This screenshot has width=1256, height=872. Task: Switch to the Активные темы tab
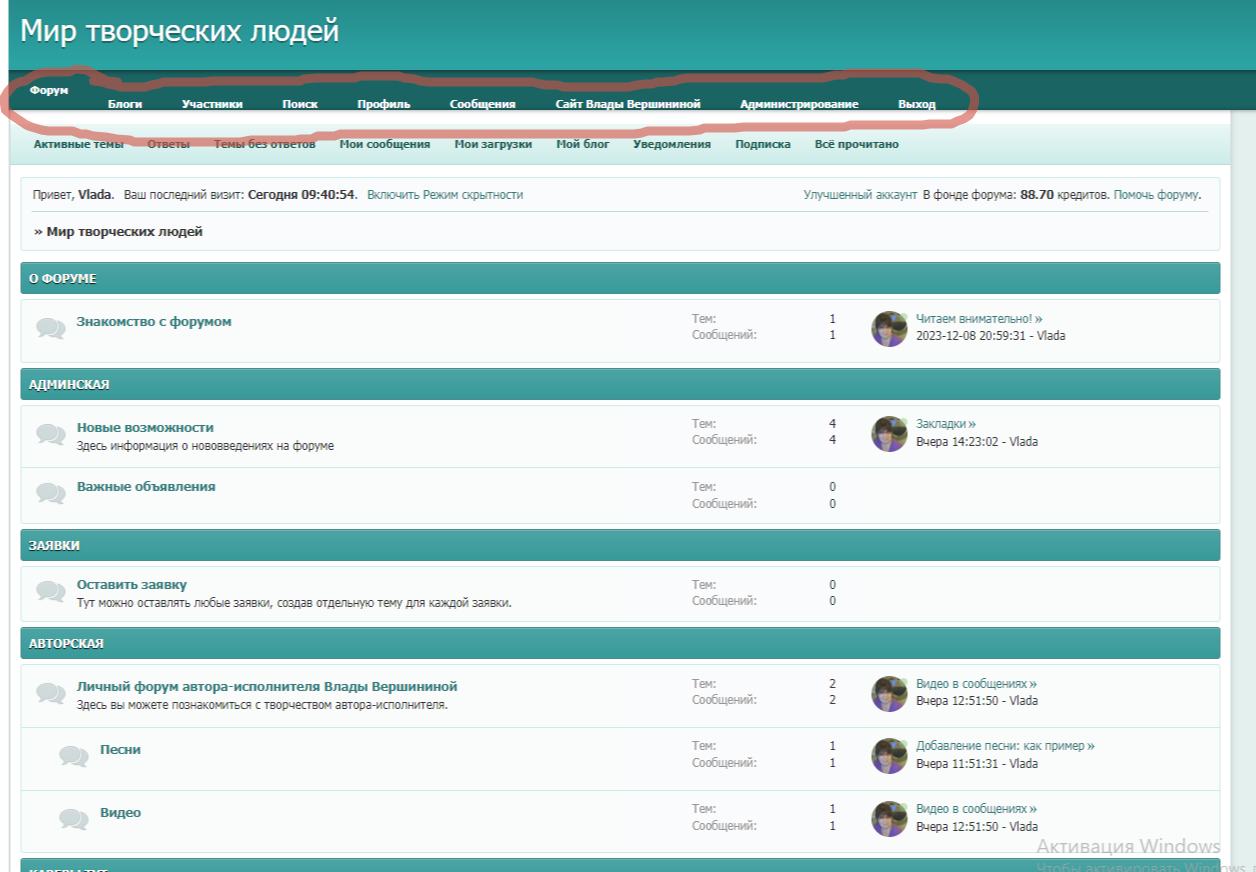pyautogui.click(x=79, y=144)
